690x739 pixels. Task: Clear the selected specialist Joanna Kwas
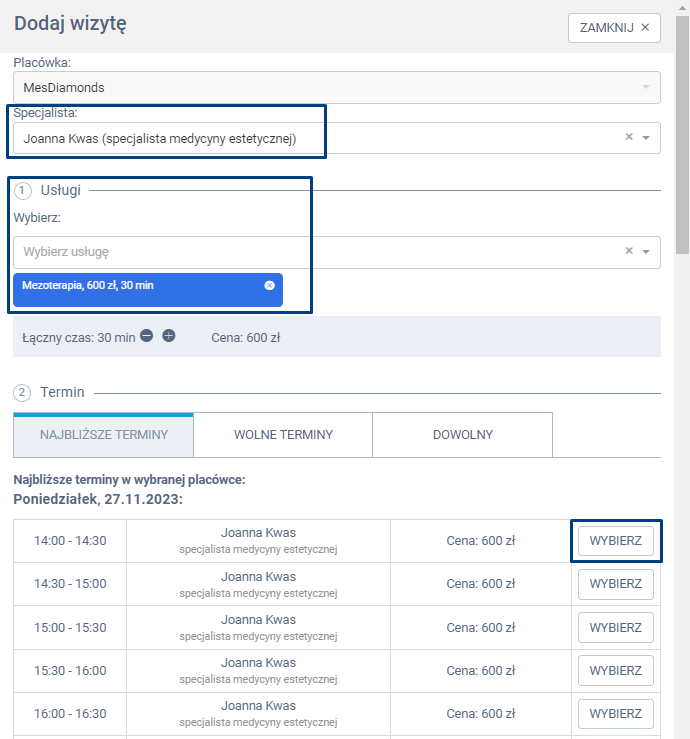tap(629, 138)
